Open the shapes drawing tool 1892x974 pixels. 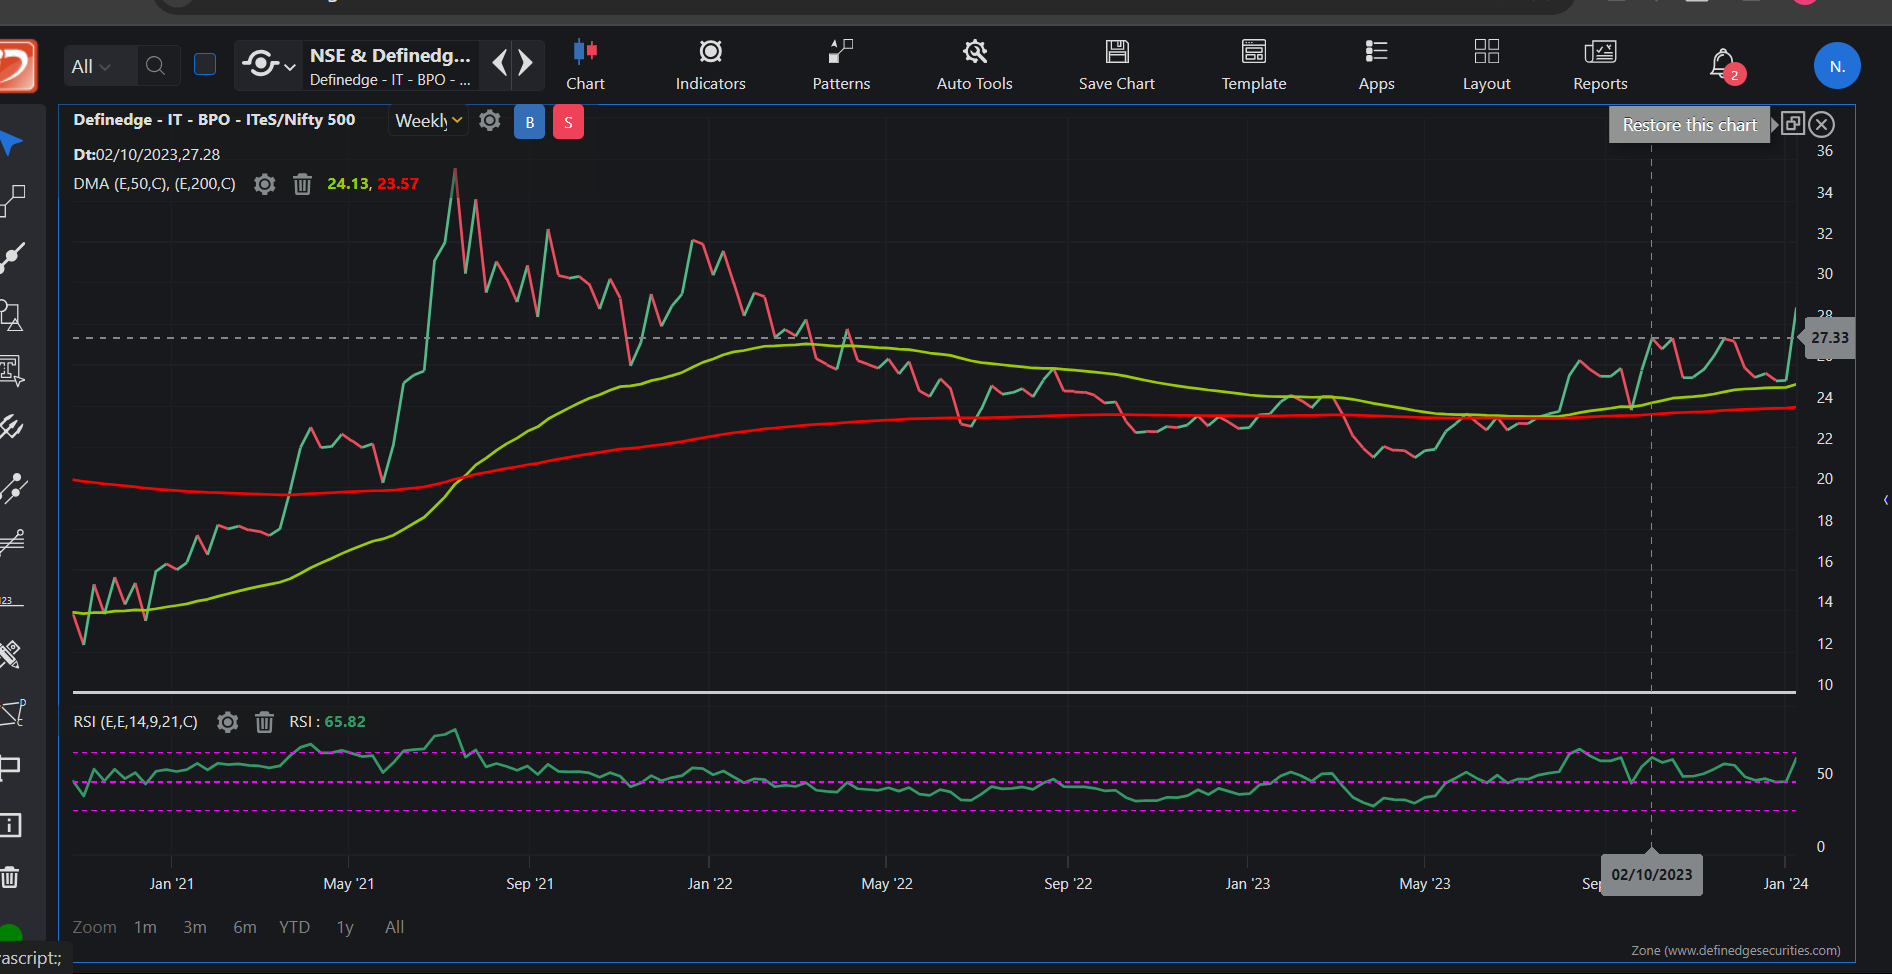(x=11, y=315)
